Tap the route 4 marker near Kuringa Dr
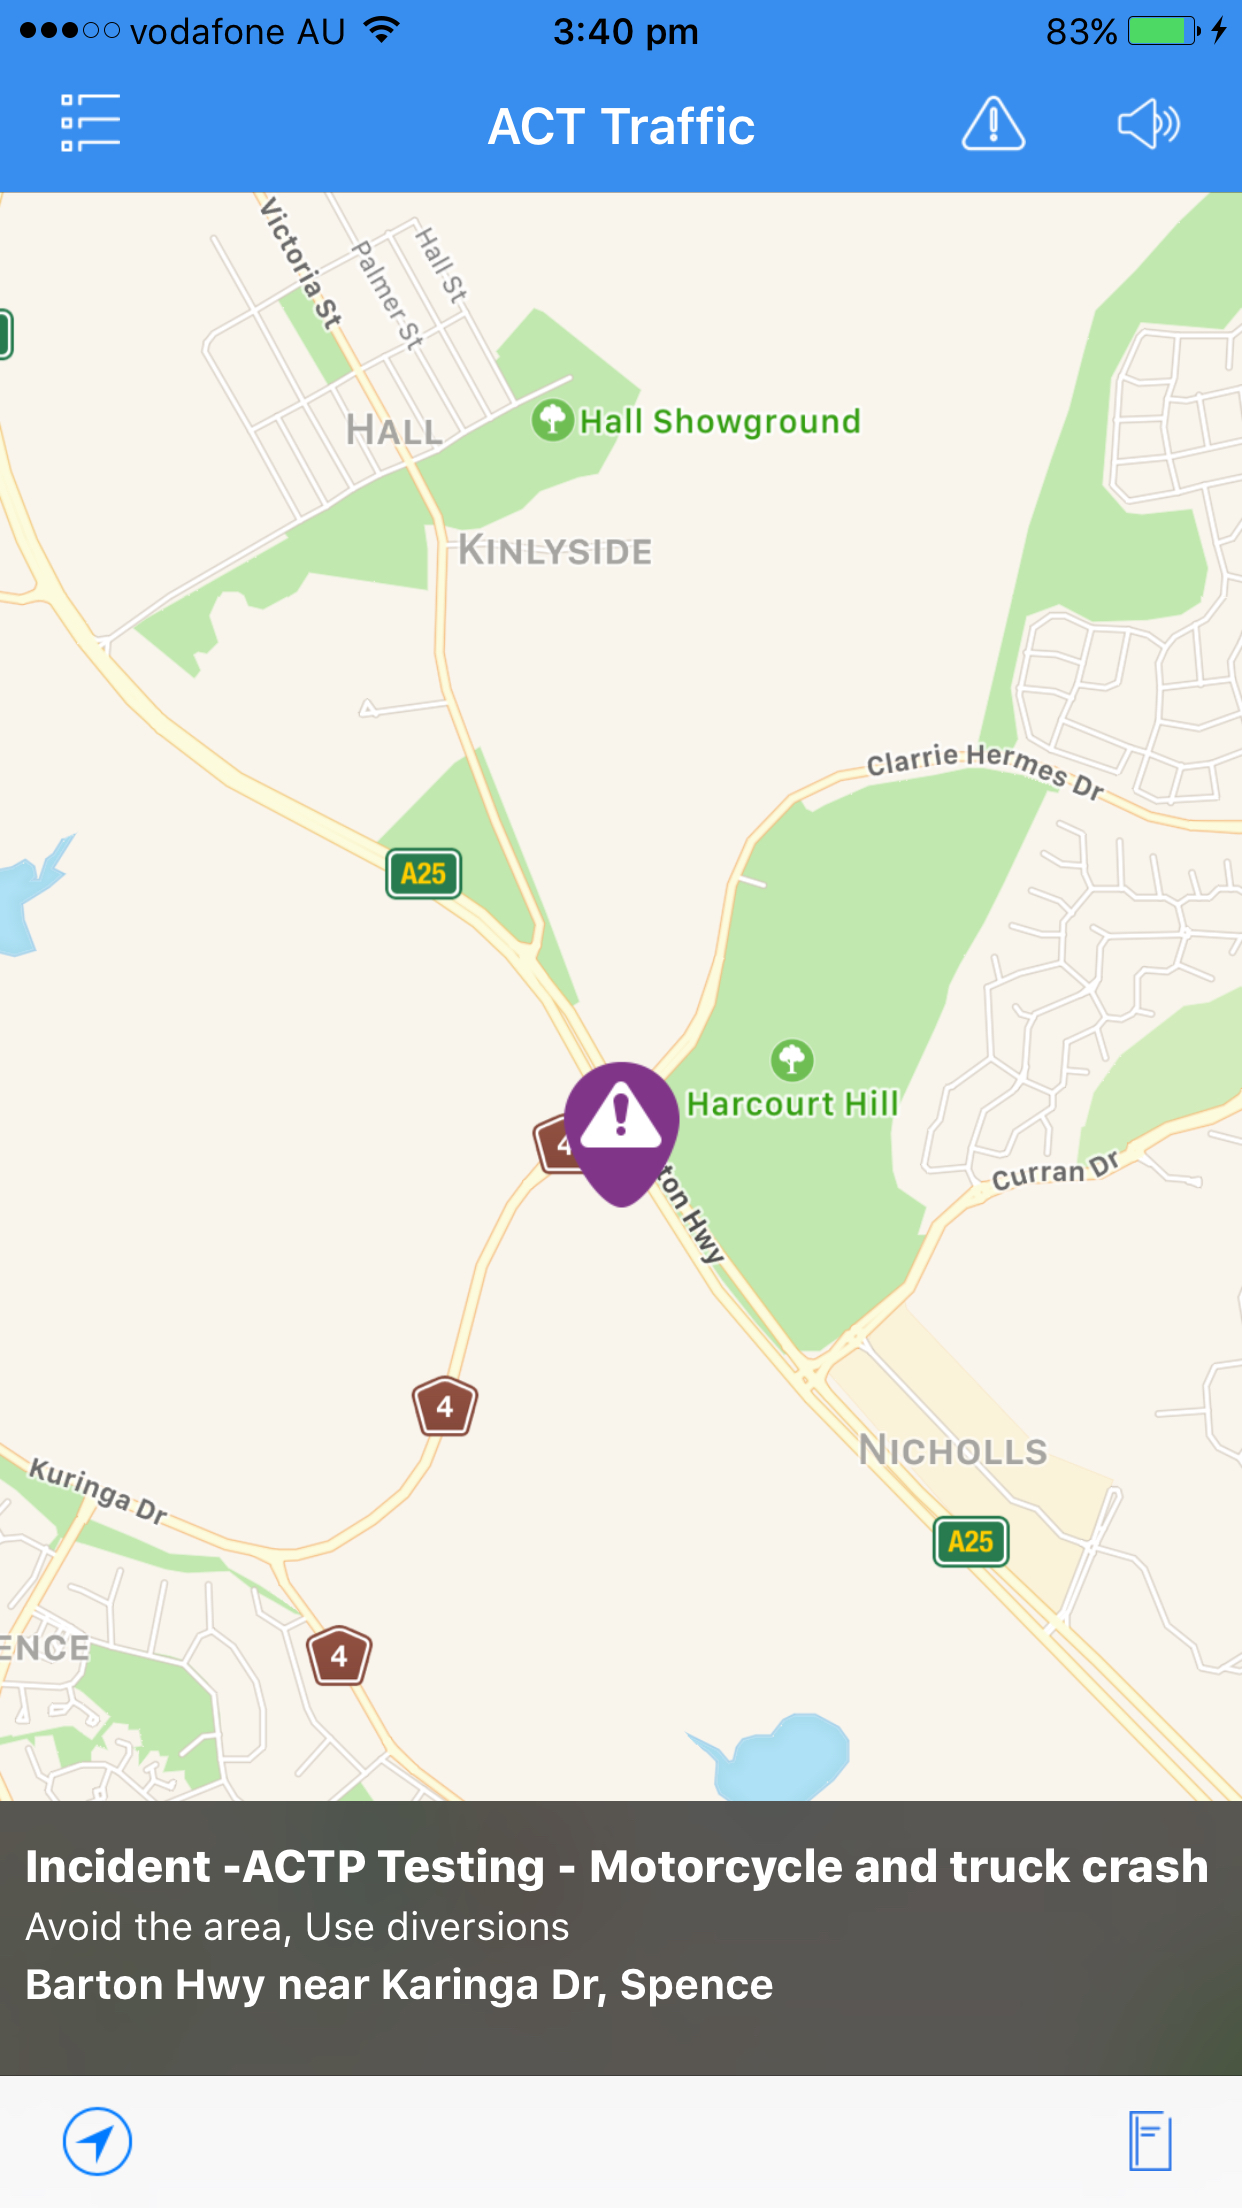Image resolution: width=1242 pixels, height=2208 pixels. tap(339, 1656)
